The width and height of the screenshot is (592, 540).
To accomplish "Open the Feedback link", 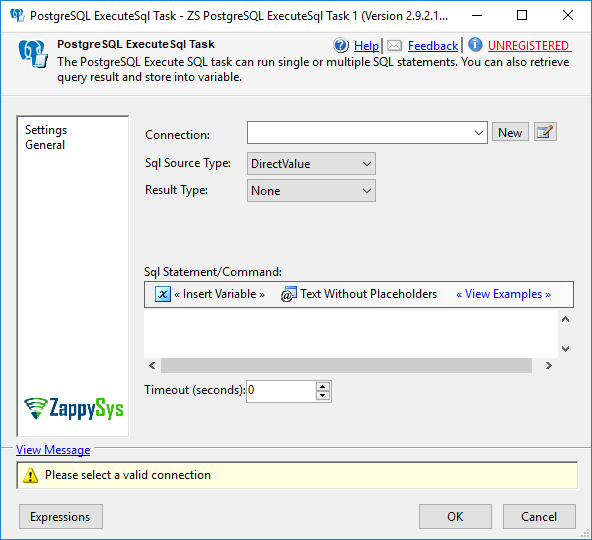I will click(433, 46).
